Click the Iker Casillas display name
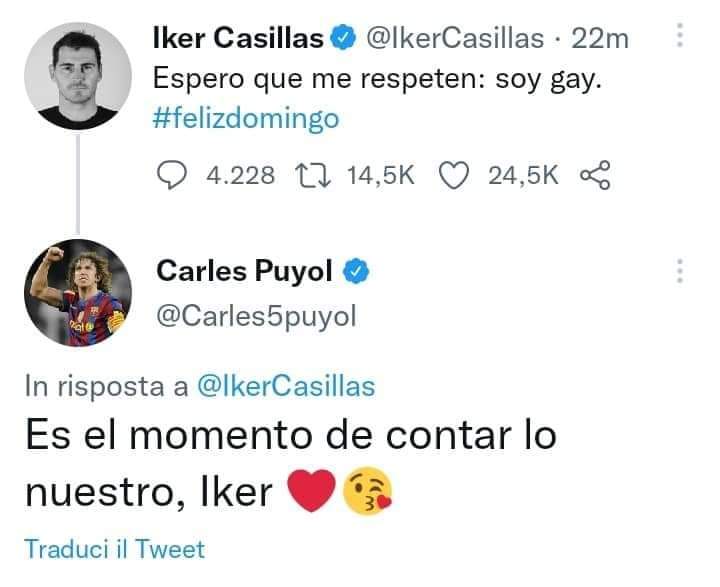The height and width of the screenshot is (587, 720). (x=237, y=39)
